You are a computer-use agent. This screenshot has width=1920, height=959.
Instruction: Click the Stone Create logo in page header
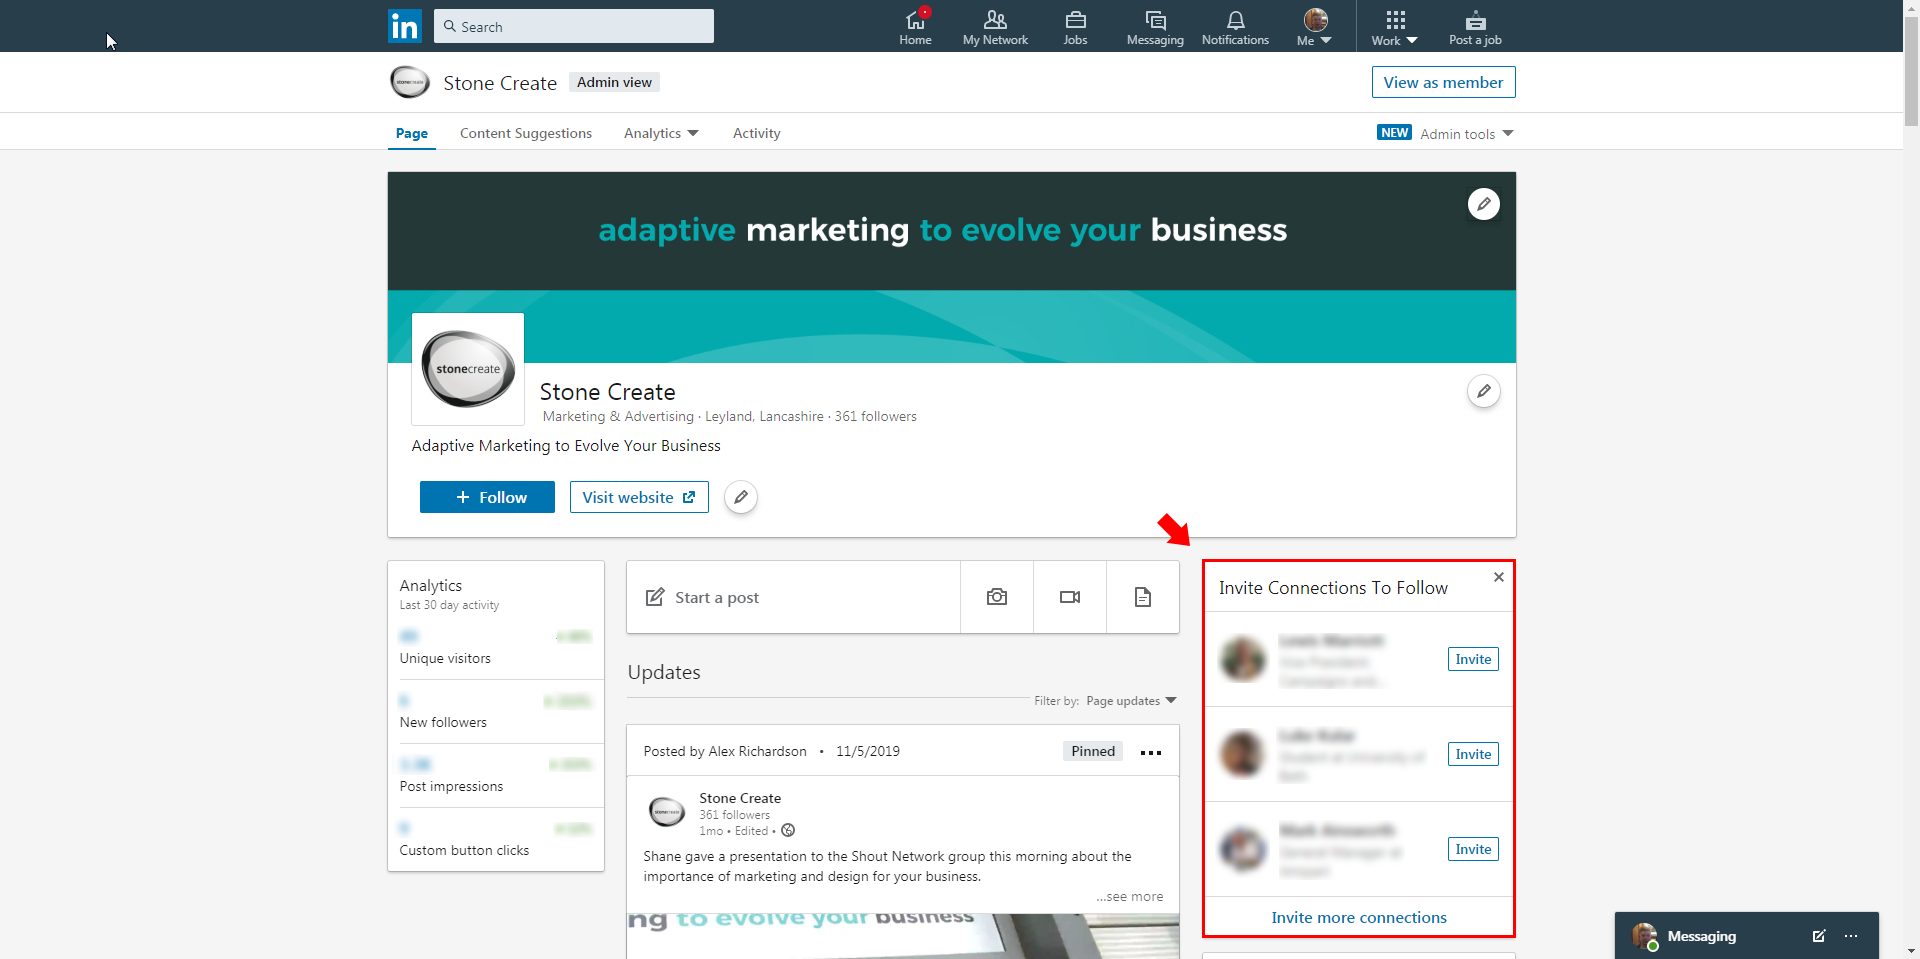point(410,82)
